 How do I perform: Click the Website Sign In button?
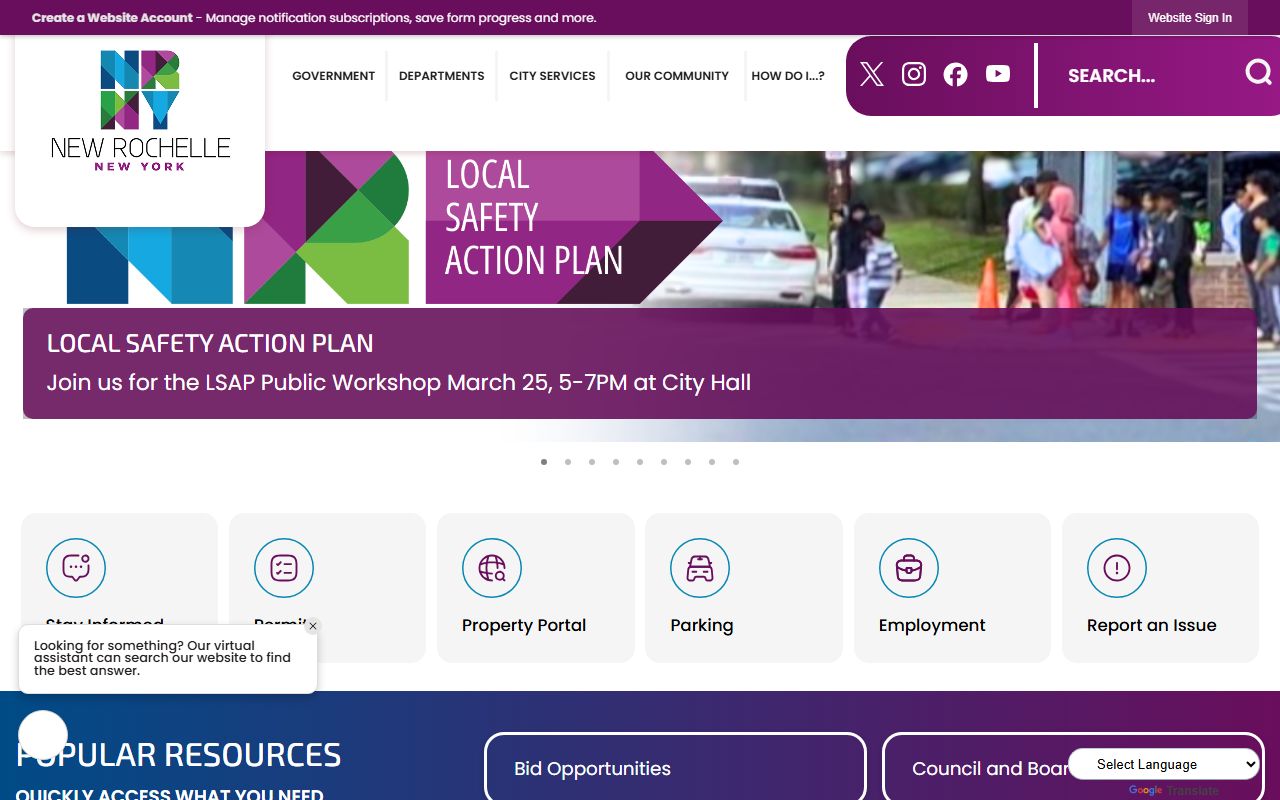1189,18
